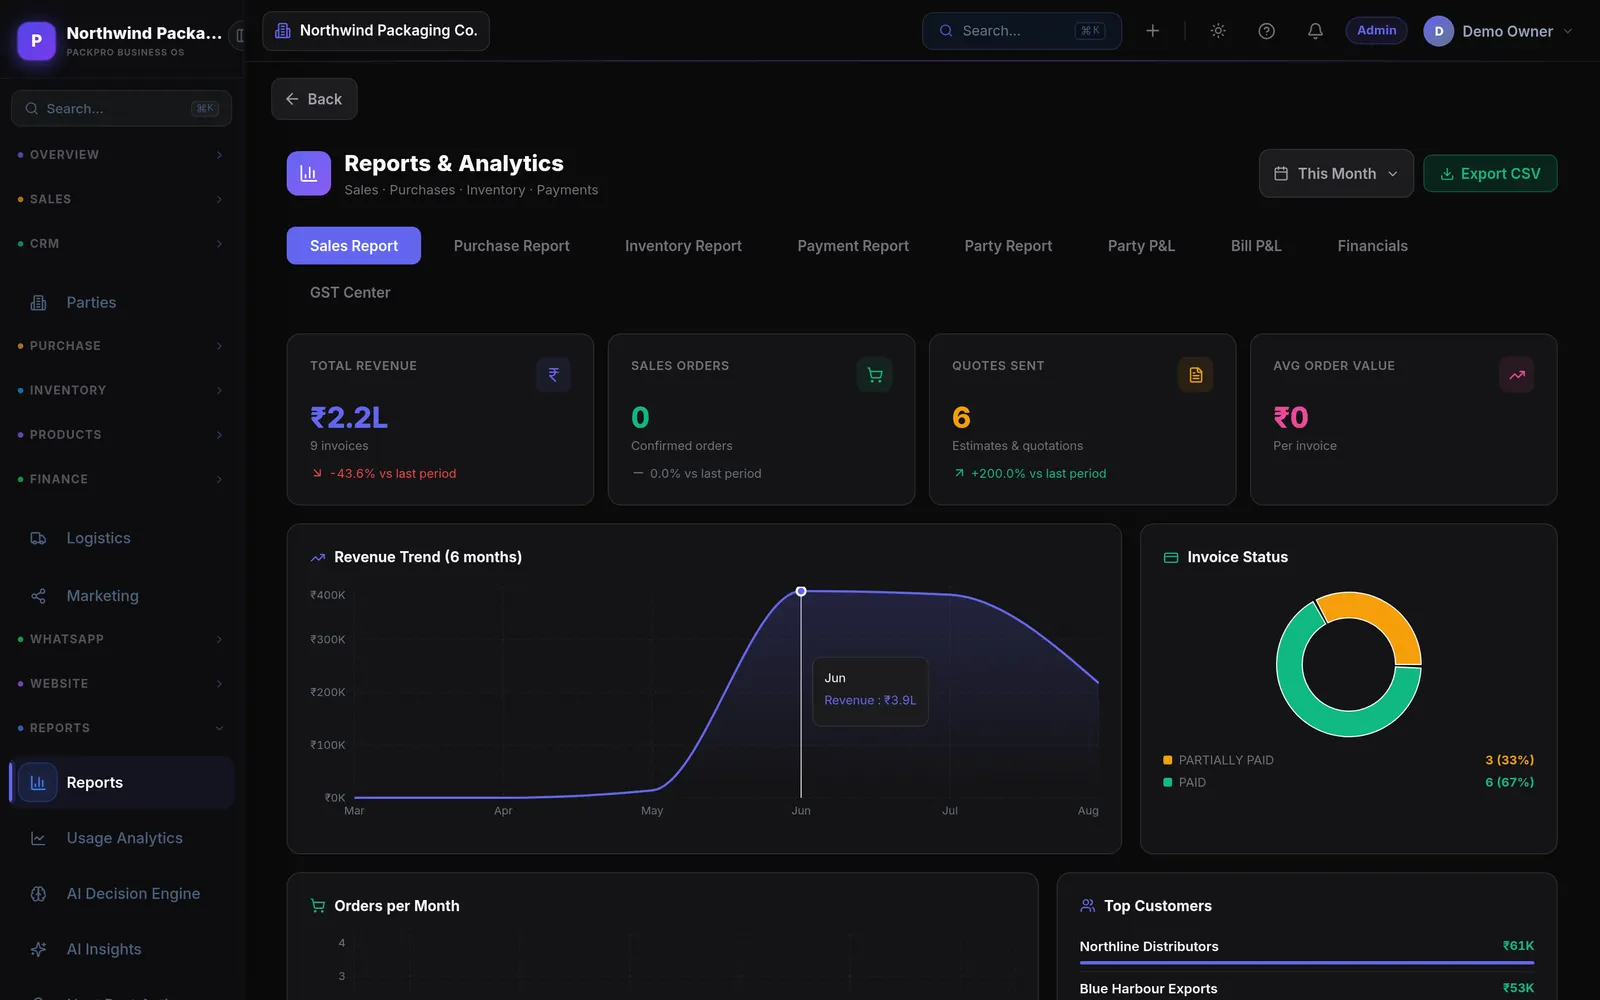Open AI Insights in the sidebar
1600x1000 pixels.
(x=122, y=949)
